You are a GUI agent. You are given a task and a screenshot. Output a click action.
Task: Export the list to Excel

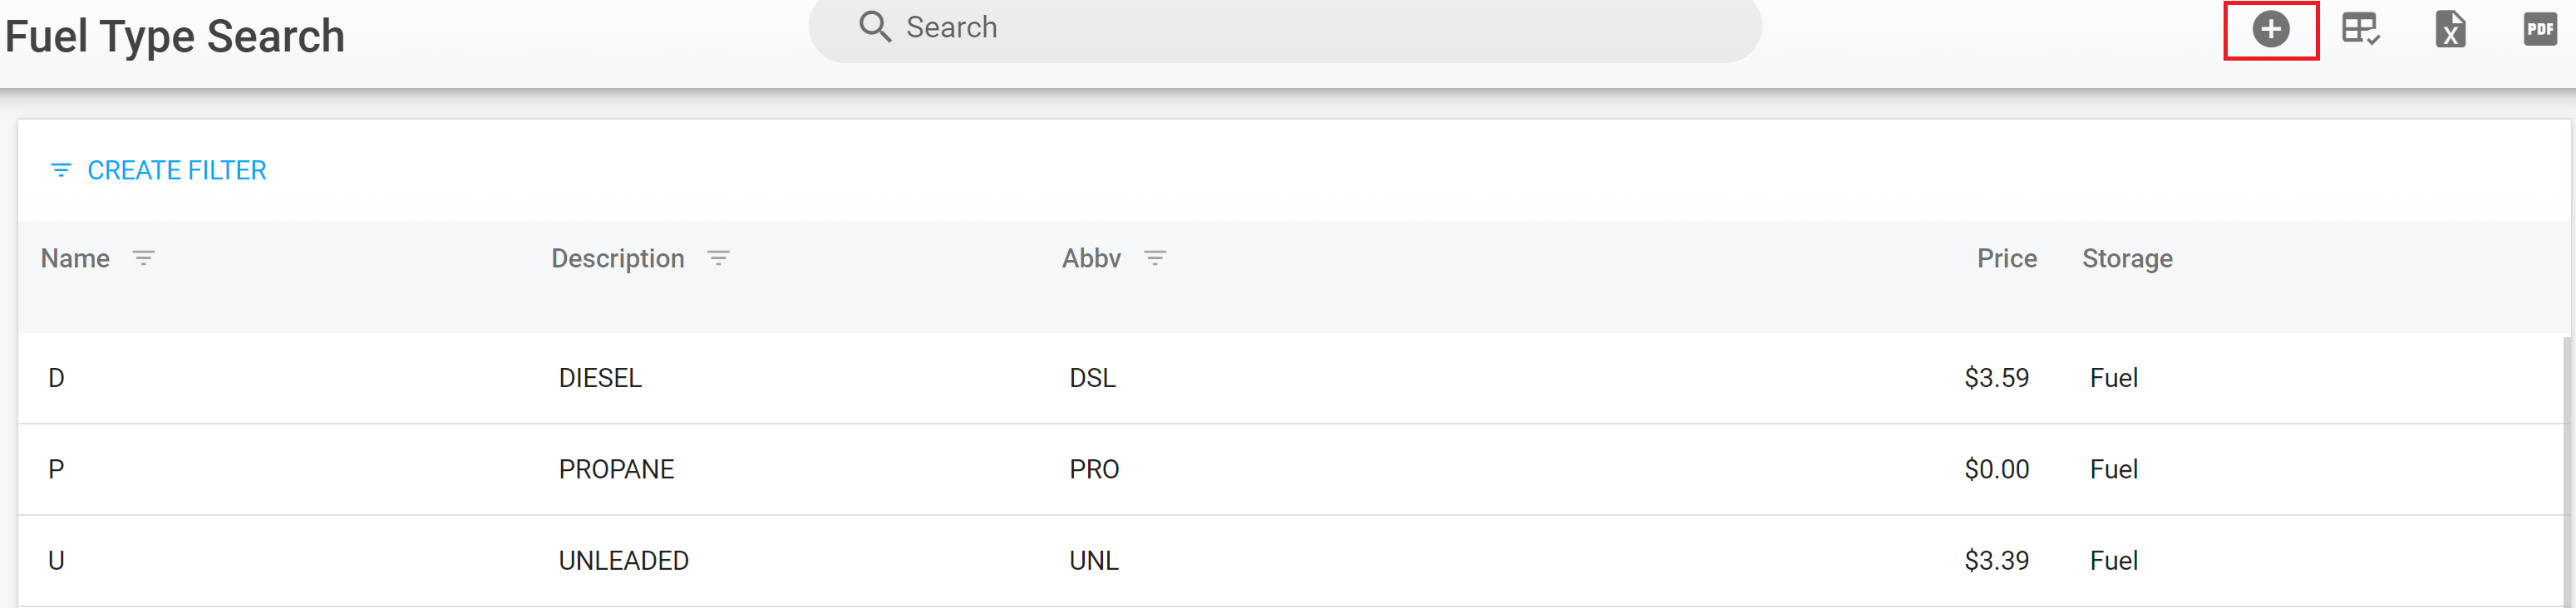tap(2449, 29)
